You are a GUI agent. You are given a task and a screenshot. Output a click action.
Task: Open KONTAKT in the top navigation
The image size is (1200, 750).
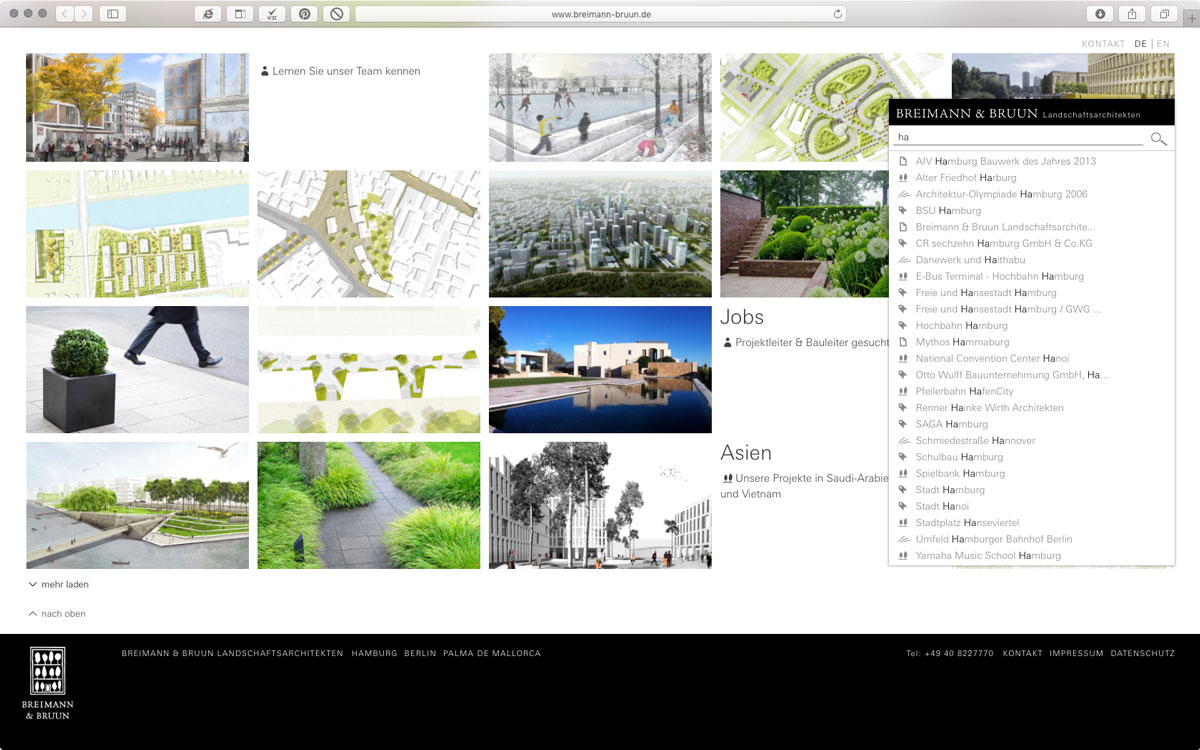pos(1103,44)
